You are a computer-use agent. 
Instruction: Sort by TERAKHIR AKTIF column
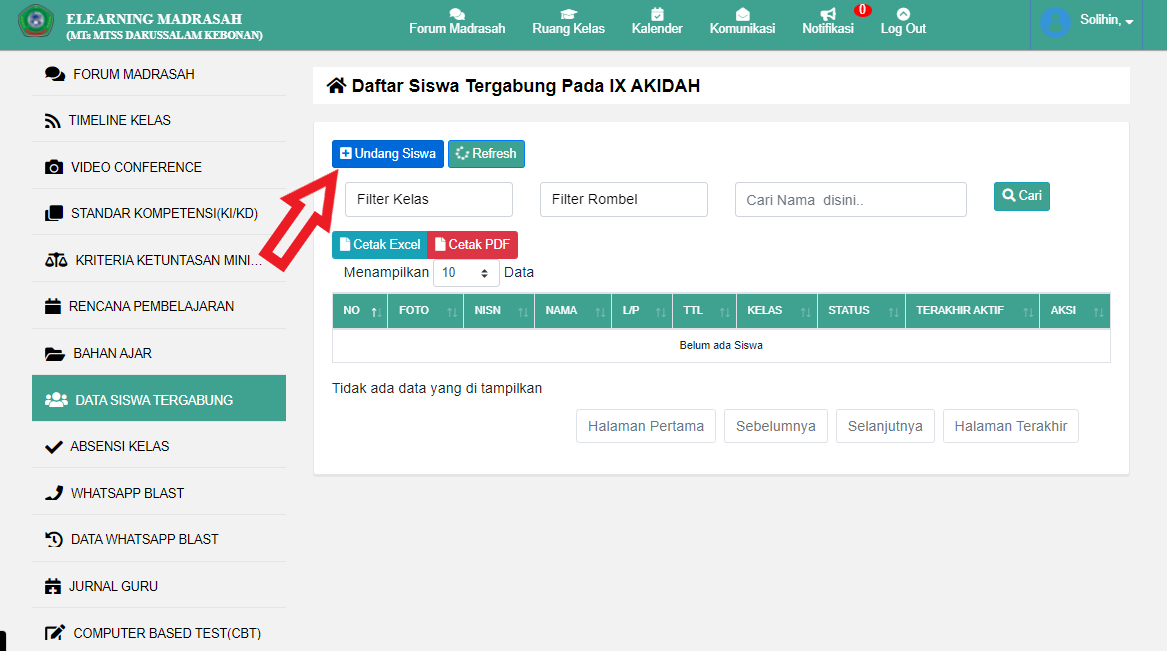[x=971, y=311]
